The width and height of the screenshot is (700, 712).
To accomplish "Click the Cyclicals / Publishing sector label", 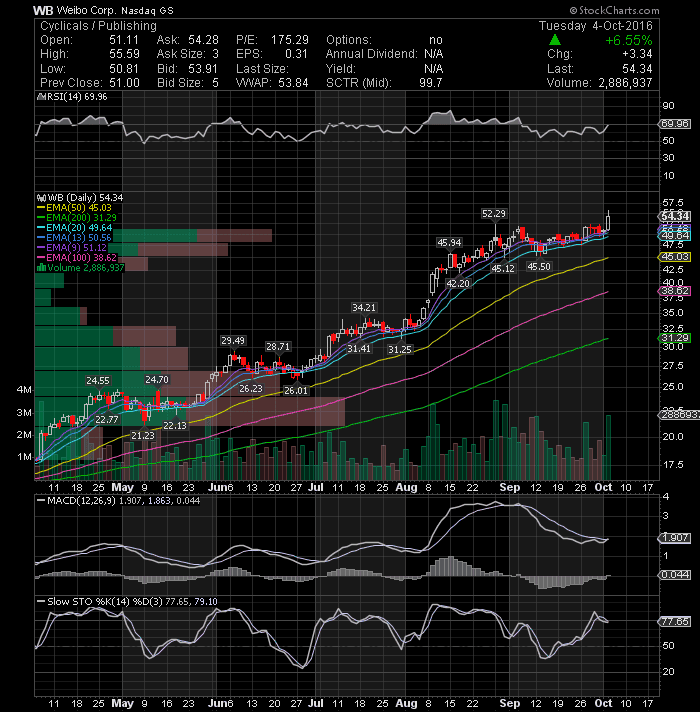I will (x=98, y=26).
